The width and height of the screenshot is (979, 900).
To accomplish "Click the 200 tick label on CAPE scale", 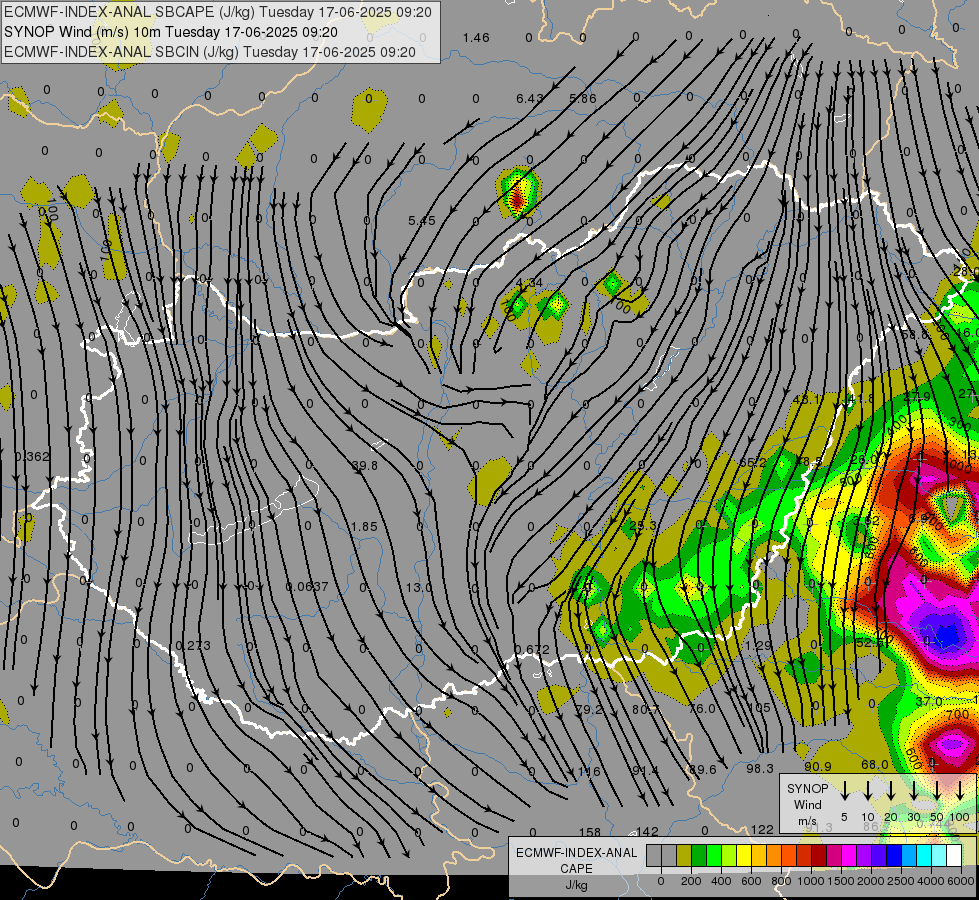I will point(691,881).
